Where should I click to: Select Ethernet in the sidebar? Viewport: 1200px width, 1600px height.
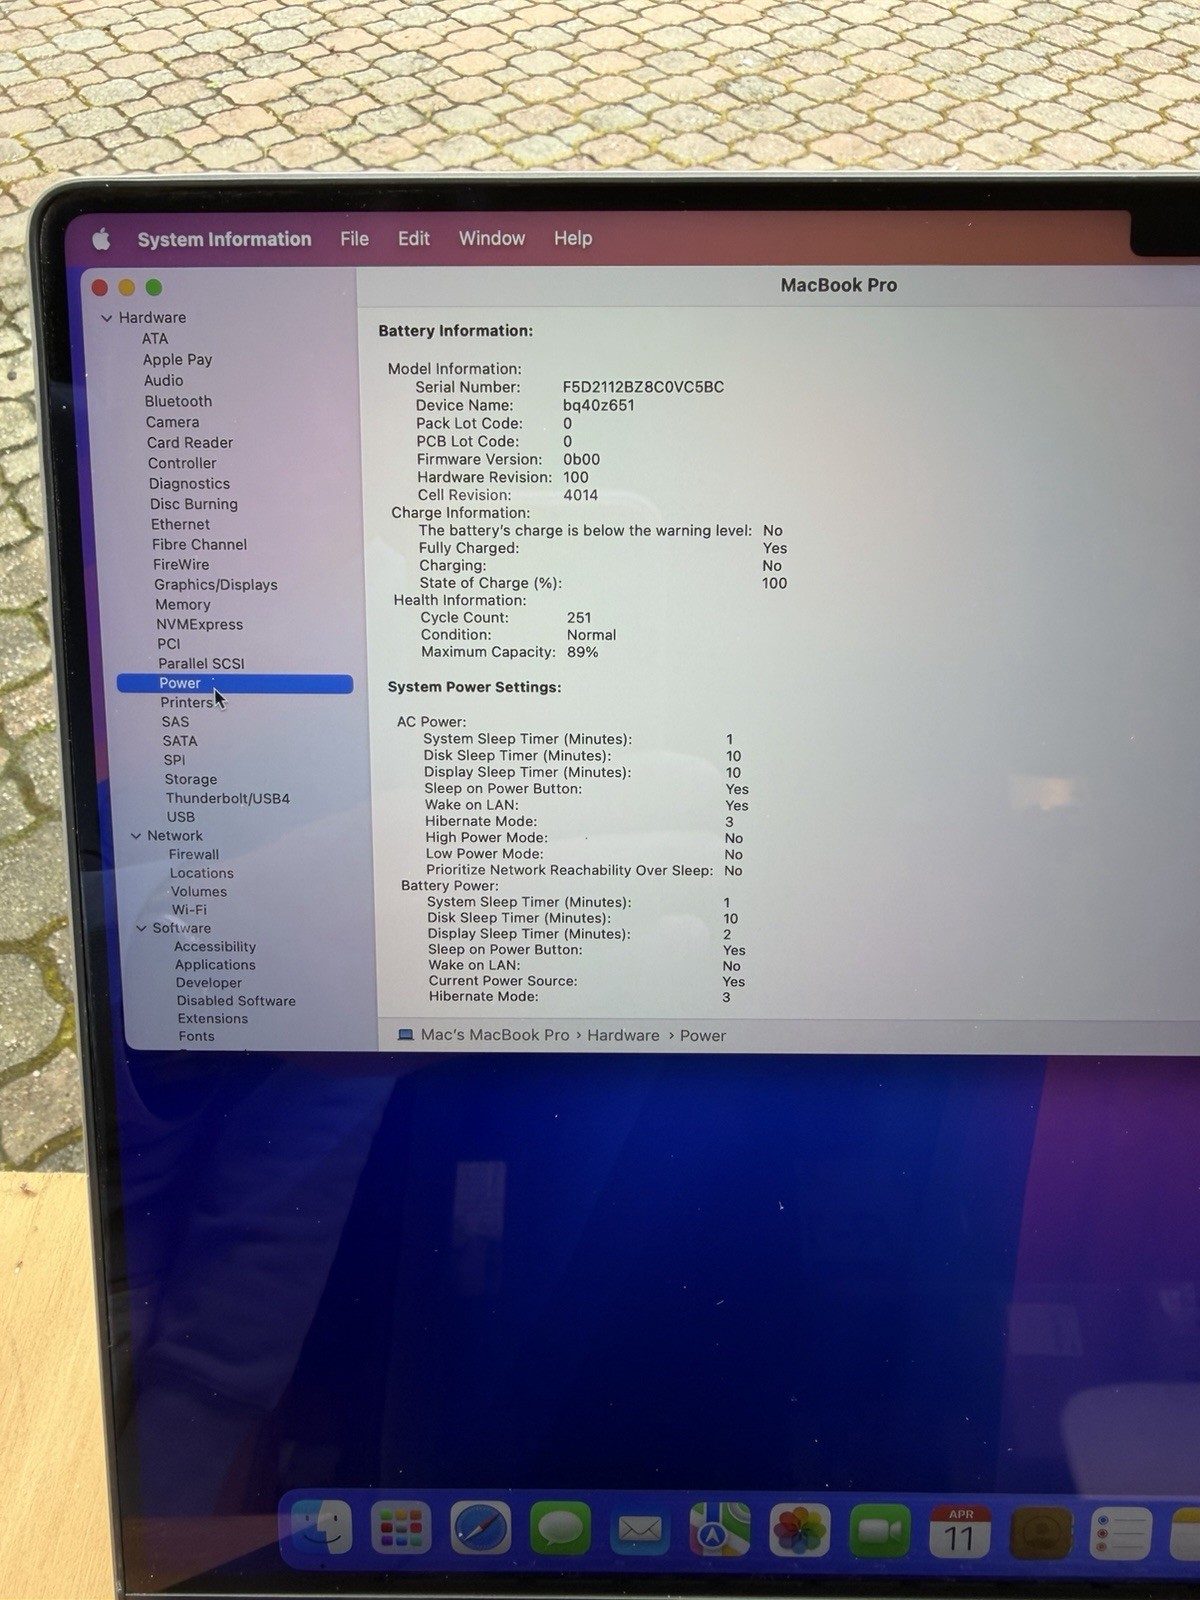[x=180, y=524]
